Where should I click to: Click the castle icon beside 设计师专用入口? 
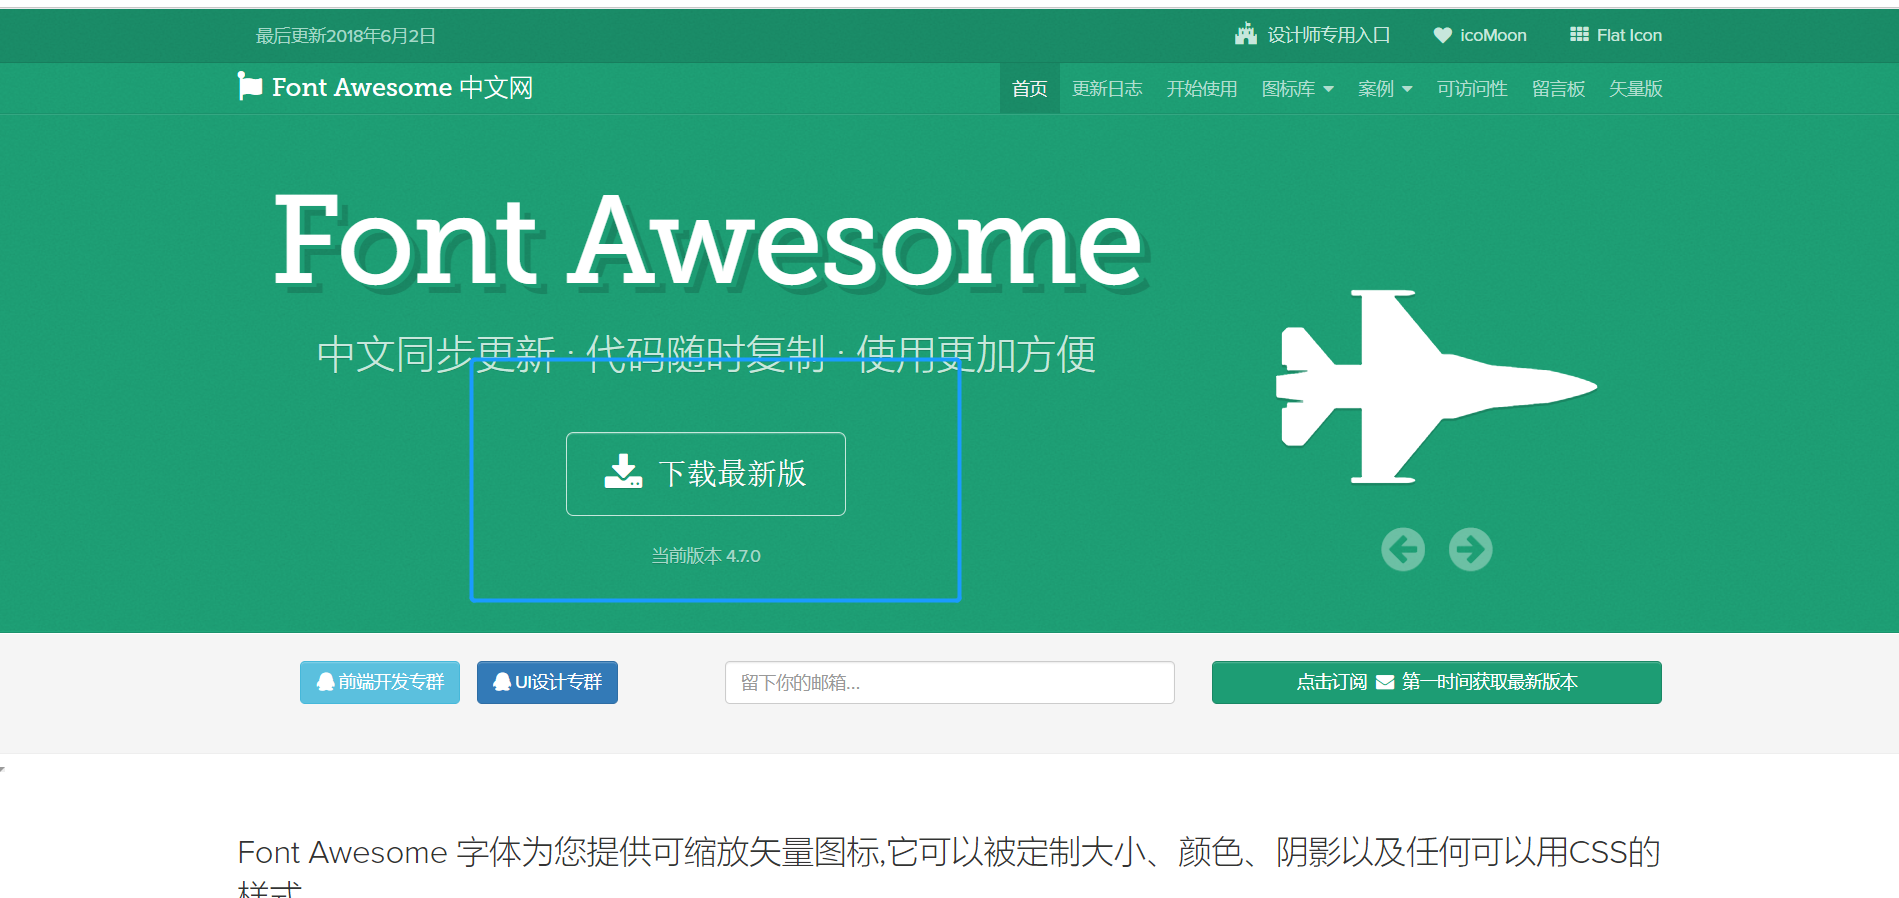point(1245,34)
